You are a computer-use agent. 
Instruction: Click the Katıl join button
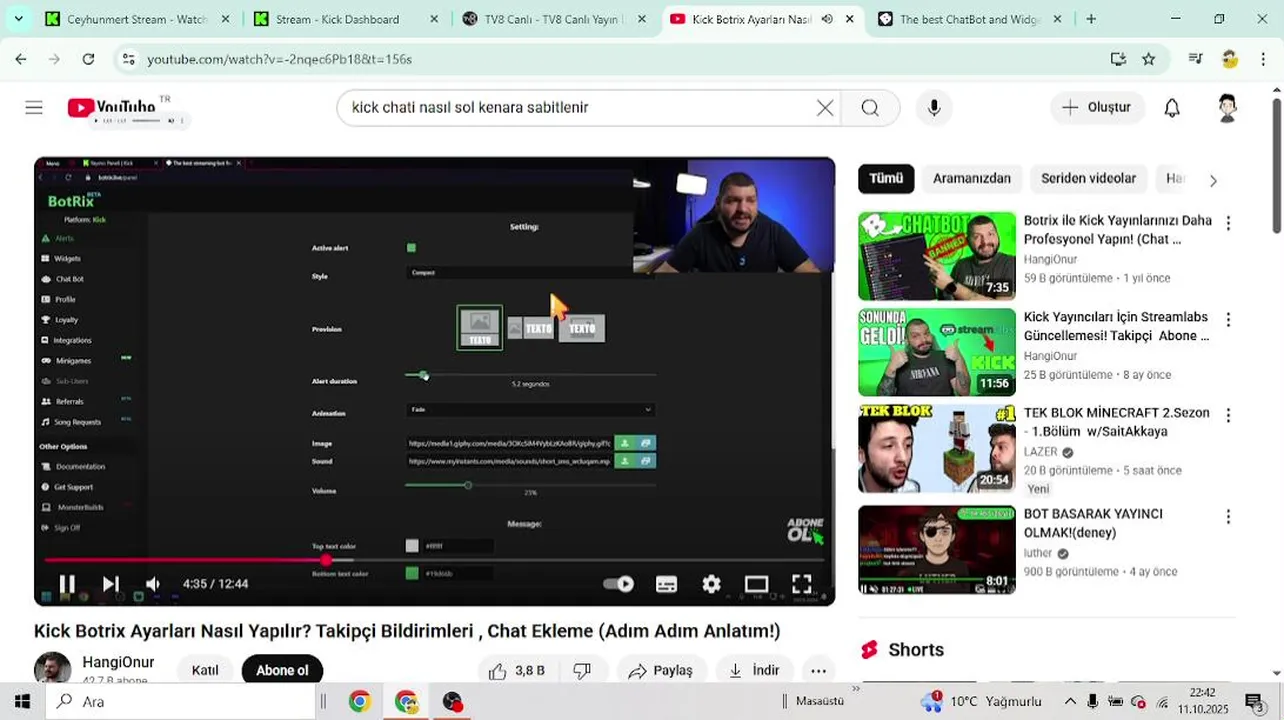(x=205, y=670)
